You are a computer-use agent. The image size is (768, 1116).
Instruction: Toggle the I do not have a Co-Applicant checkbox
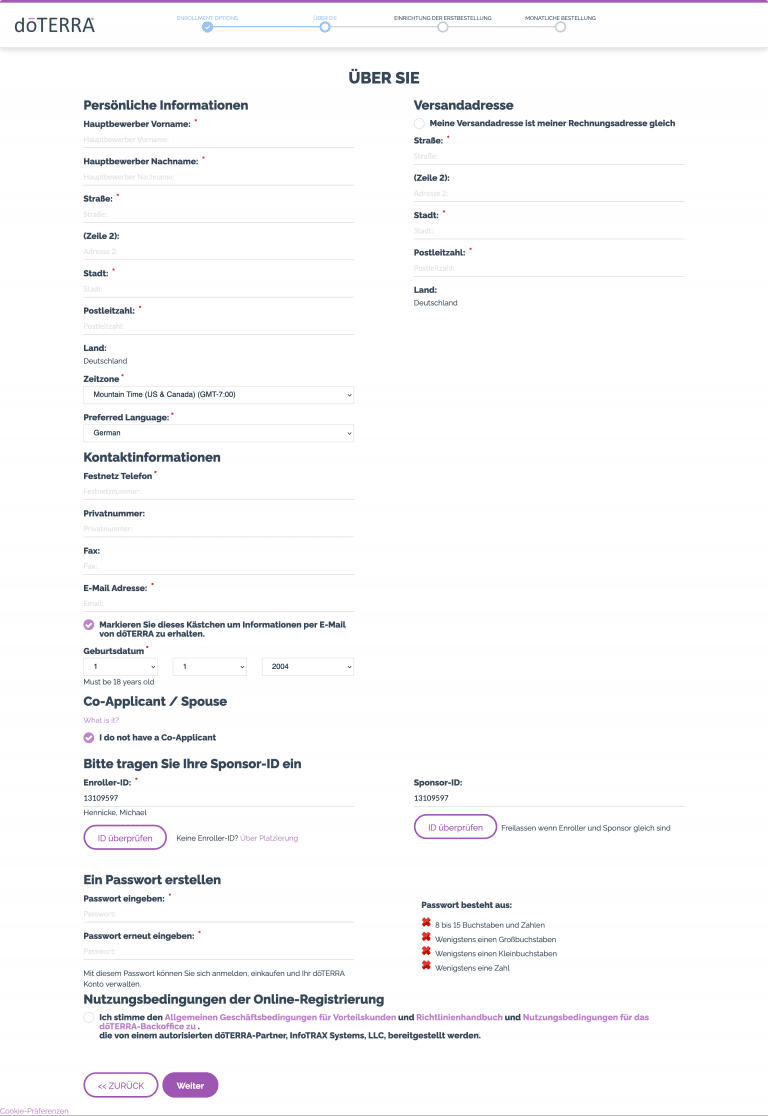pos(89,738)
